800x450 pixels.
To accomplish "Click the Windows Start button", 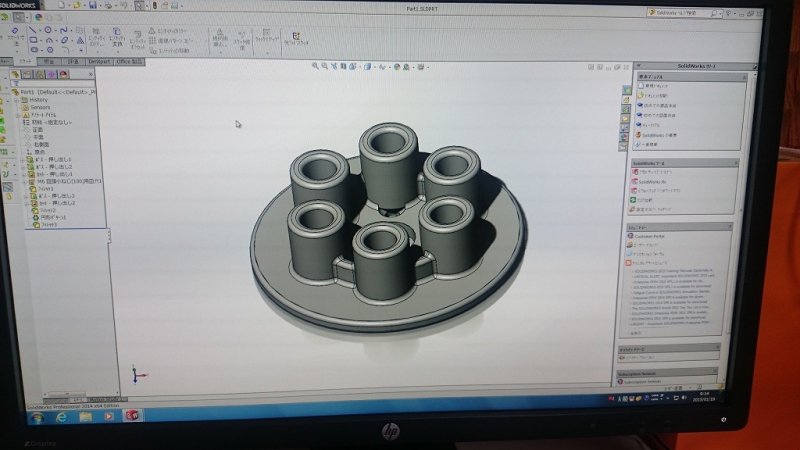I will tap(37, 418).
